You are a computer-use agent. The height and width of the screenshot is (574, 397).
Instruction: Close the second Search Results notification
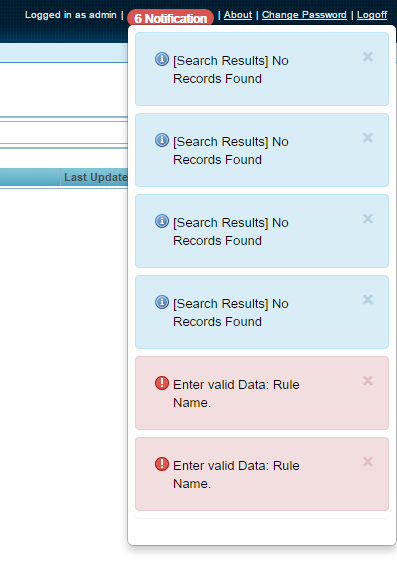click(x=368, y=138)
